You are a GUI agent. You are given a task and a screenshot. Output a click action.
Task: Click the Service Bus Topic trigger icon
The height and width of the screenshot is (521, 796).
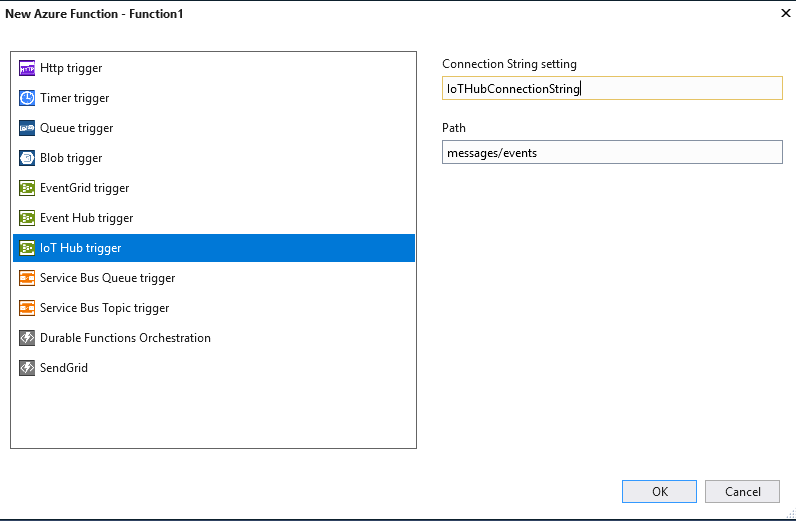coord(27,308)
